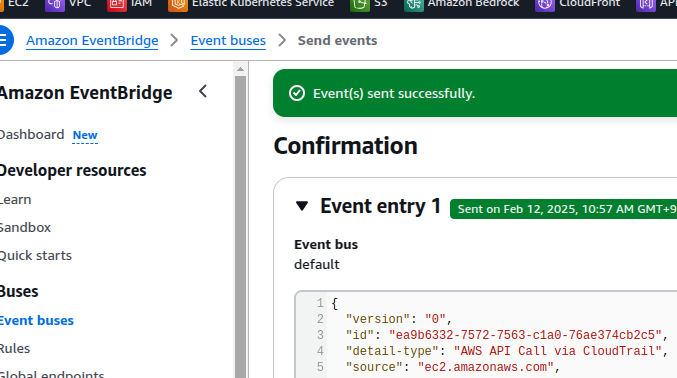The image size is (677, 378).
Task: Collapse the Event entry 1 section
Action: [302, 206]
